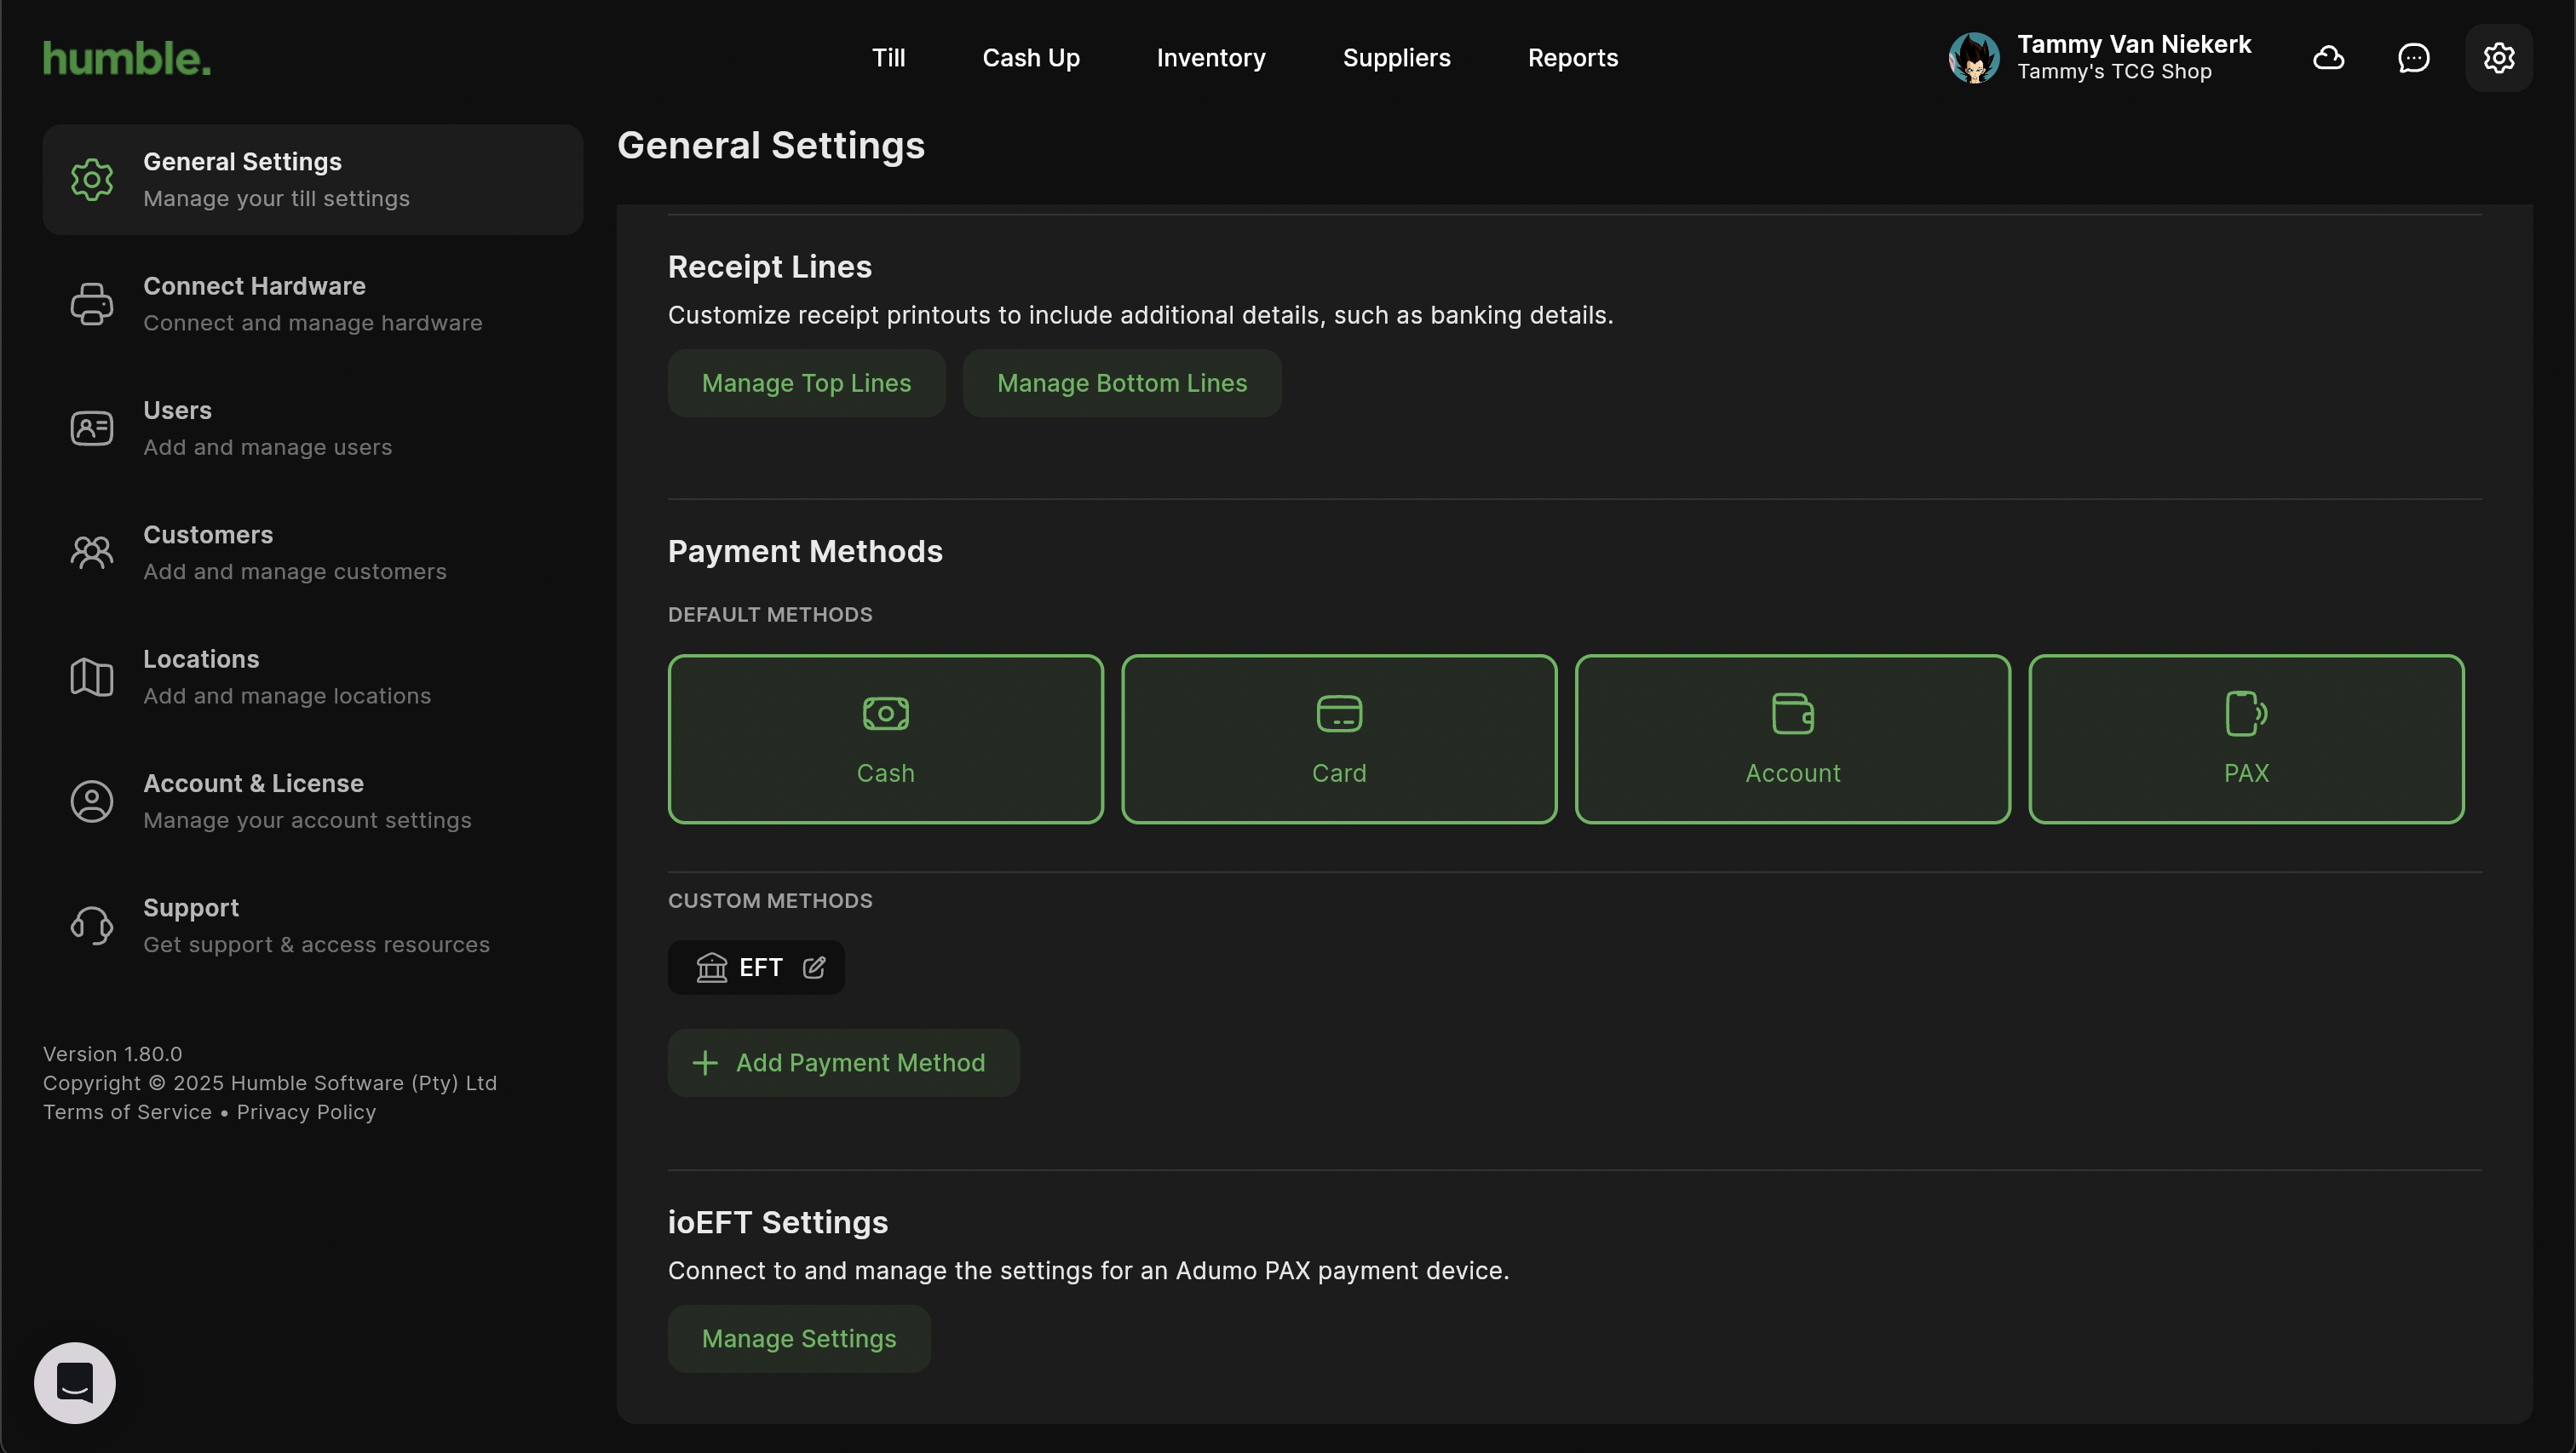
Task: Open the chat messages icon
Action: pyautogui.click(x=2413, y=58)
